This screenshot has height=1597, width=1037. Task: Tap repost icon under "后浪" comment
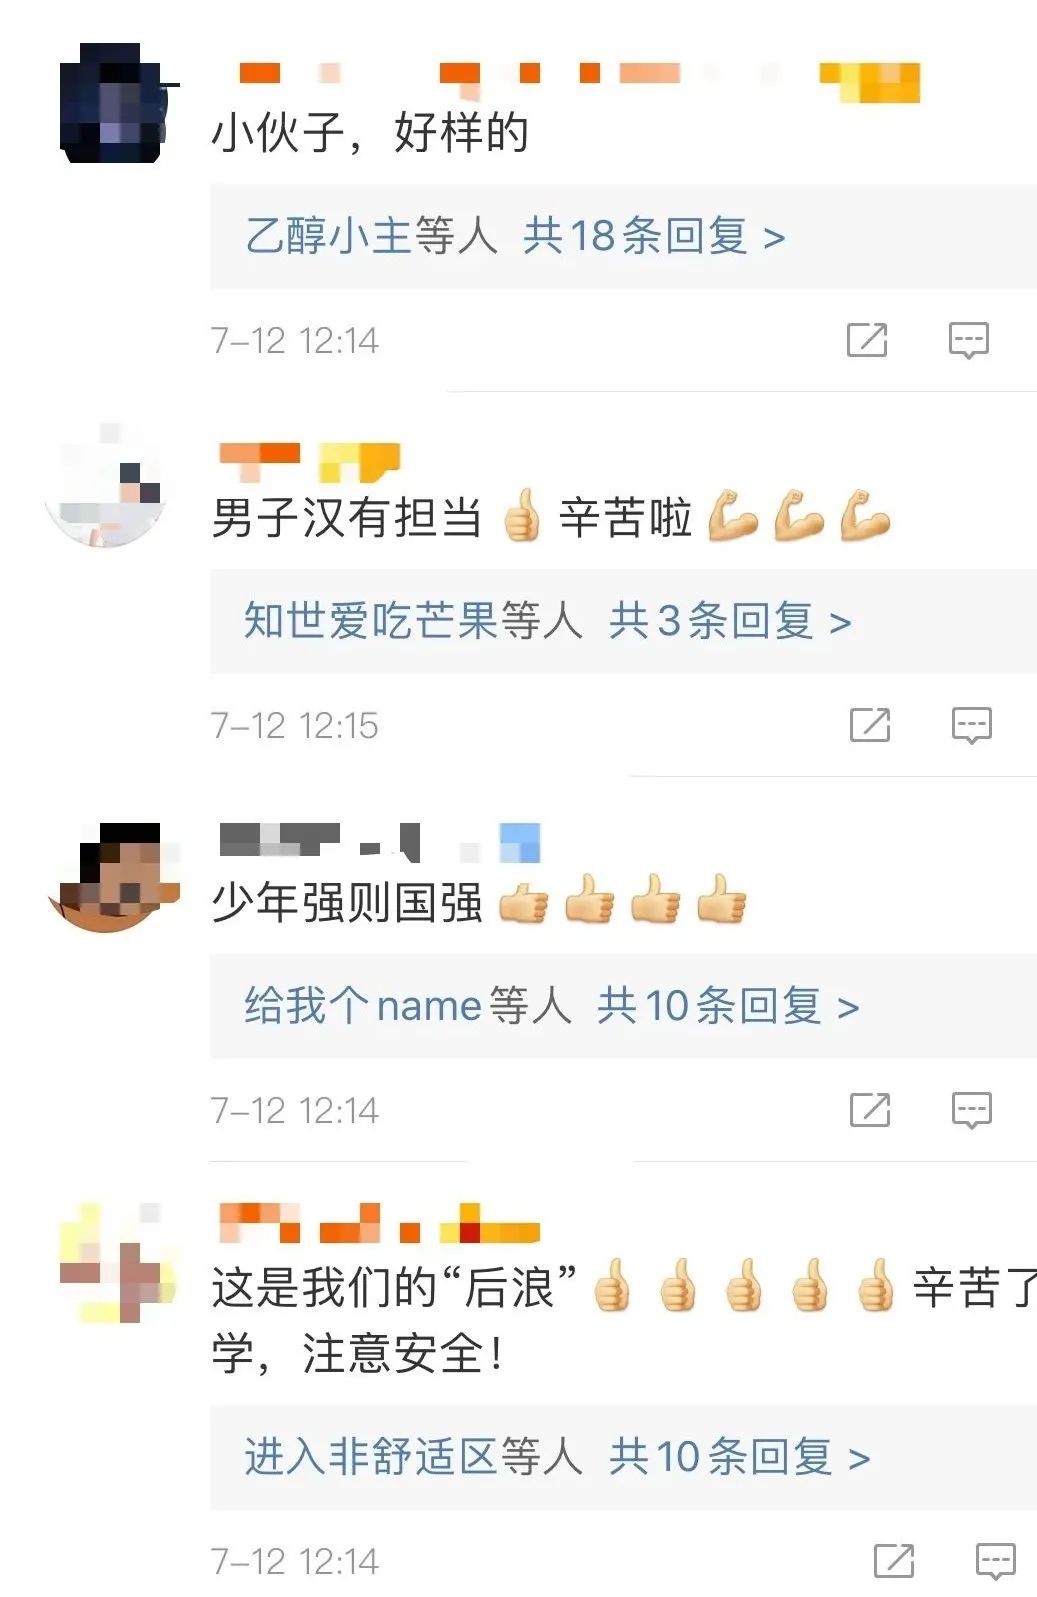(894, 1560)
